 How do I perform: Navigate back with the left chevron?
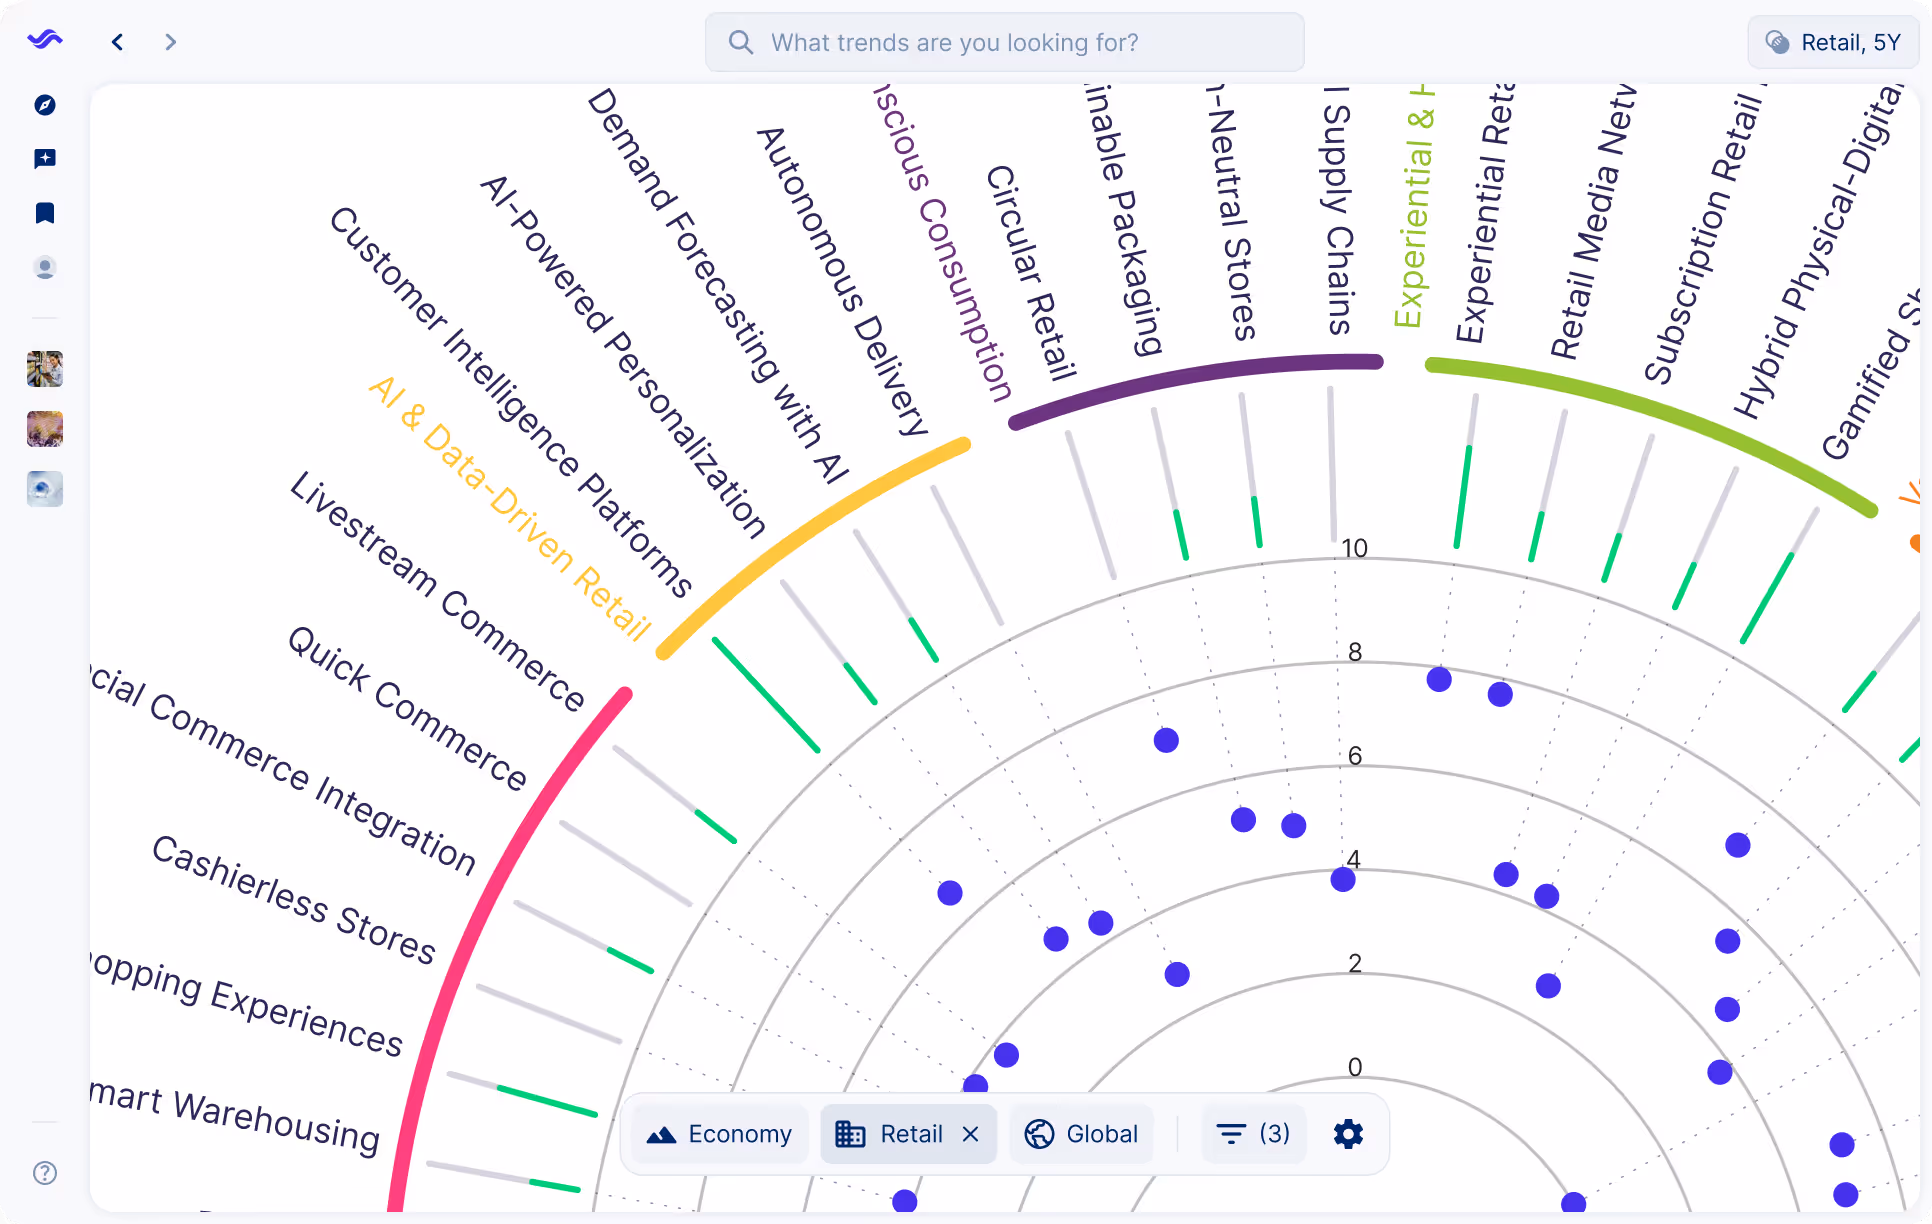click(118, 42)
